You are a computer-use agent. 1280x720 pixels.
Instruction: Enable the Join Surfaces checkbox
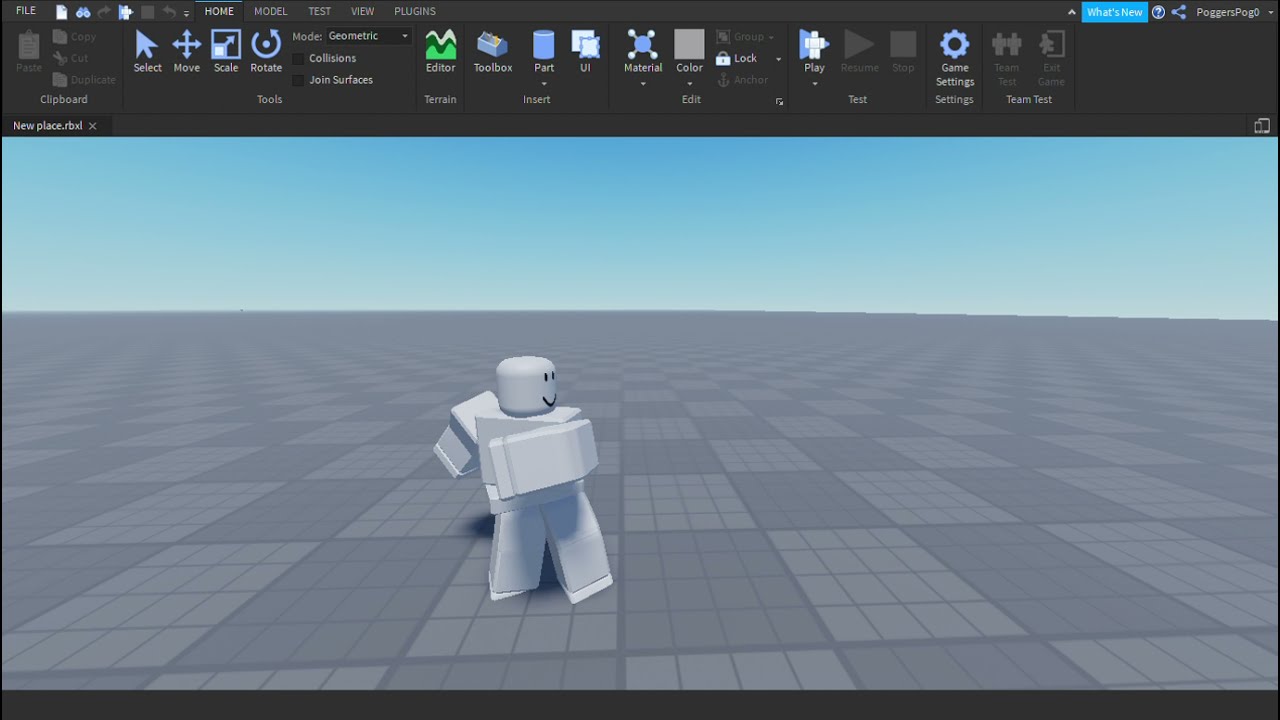pyautogui.click(x=298, y=80)
